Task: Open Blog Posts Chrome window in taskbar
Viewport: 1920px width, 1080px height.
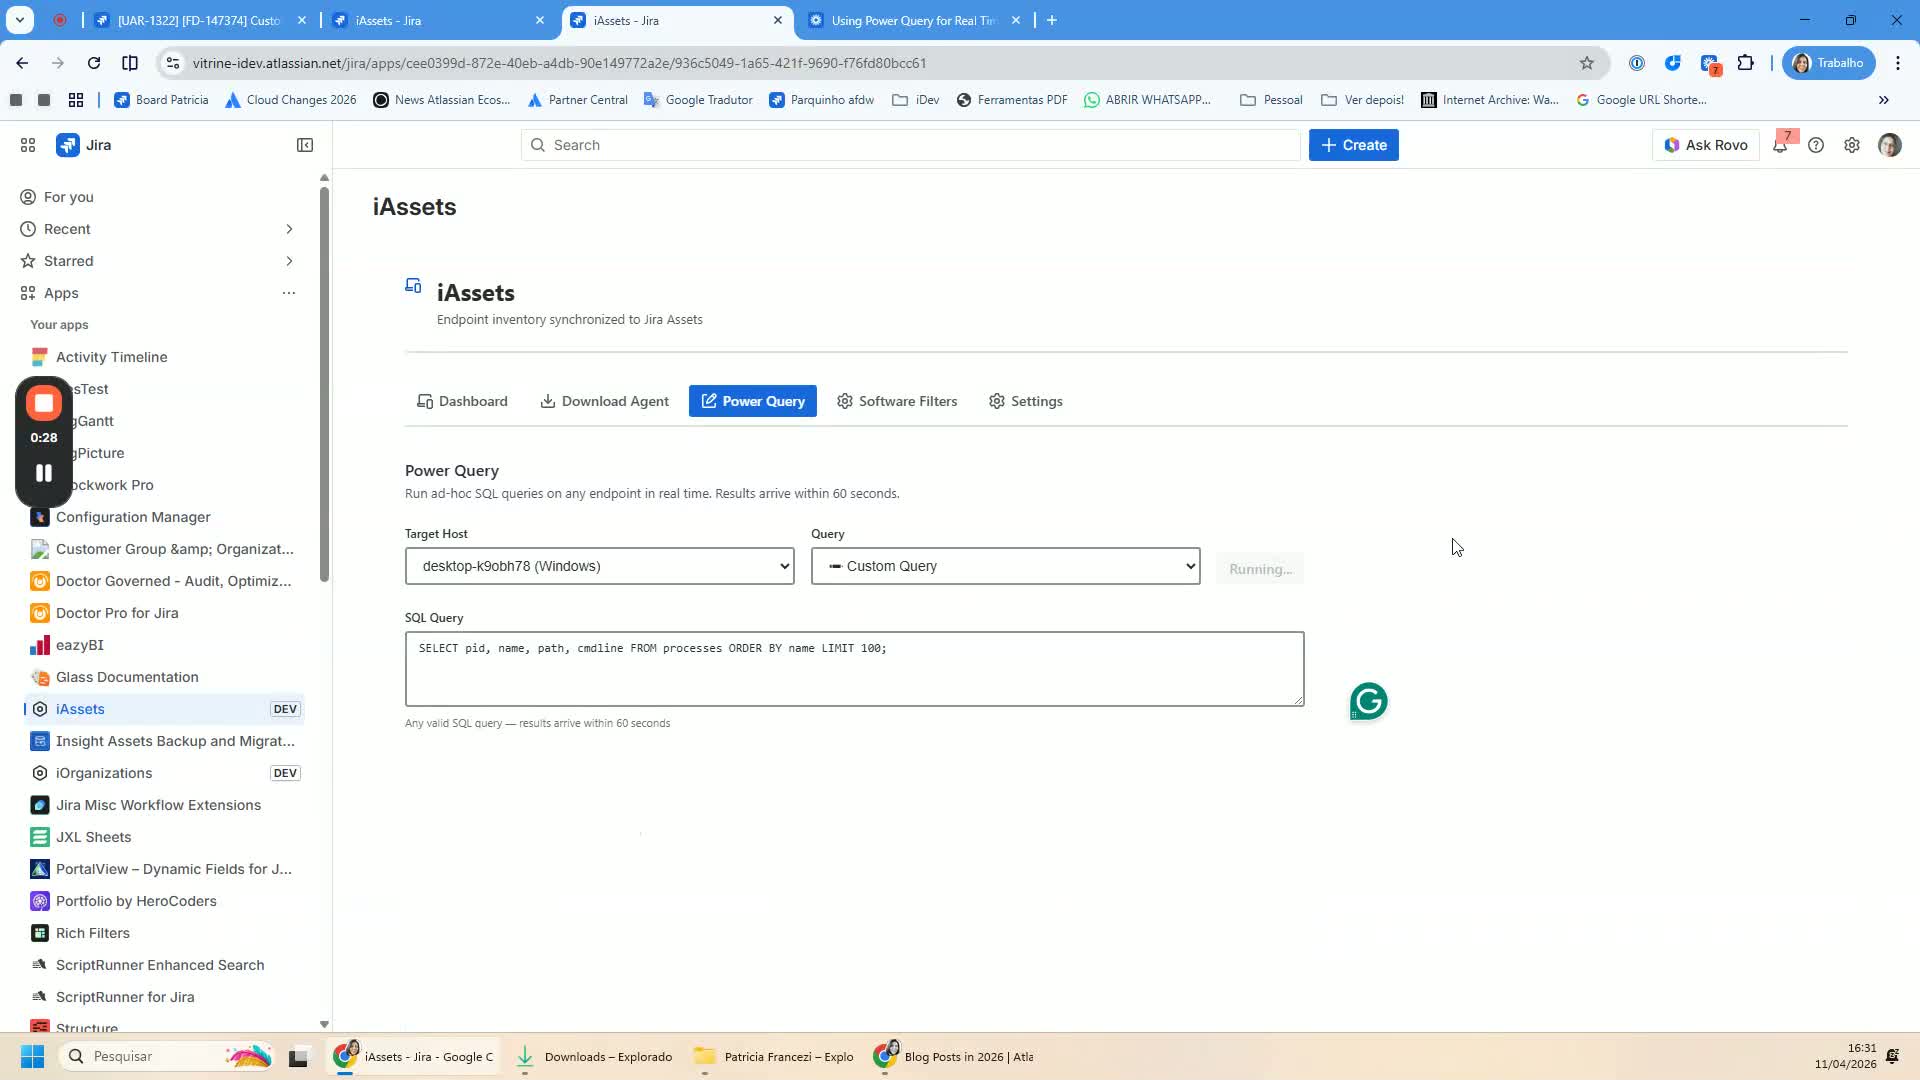Action: (x=954, y=1057)
